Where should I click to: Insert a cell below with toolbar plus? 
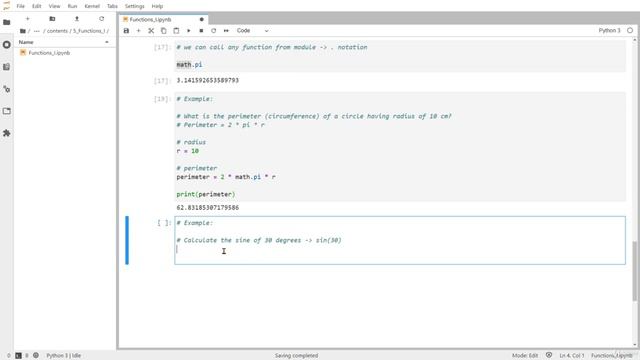(138, 31)
